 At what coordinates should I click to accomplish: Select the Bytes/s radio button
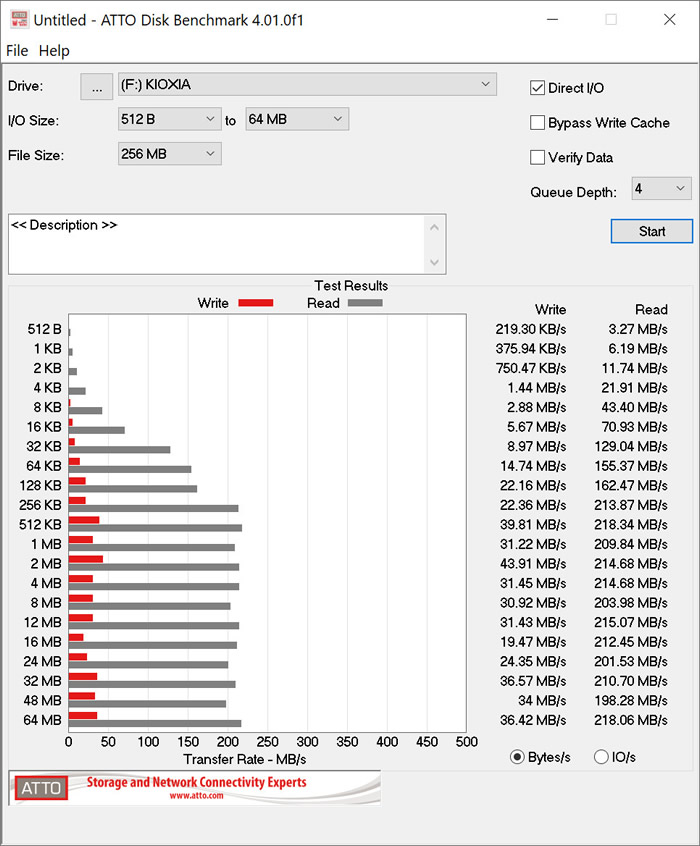pos(517,757)
